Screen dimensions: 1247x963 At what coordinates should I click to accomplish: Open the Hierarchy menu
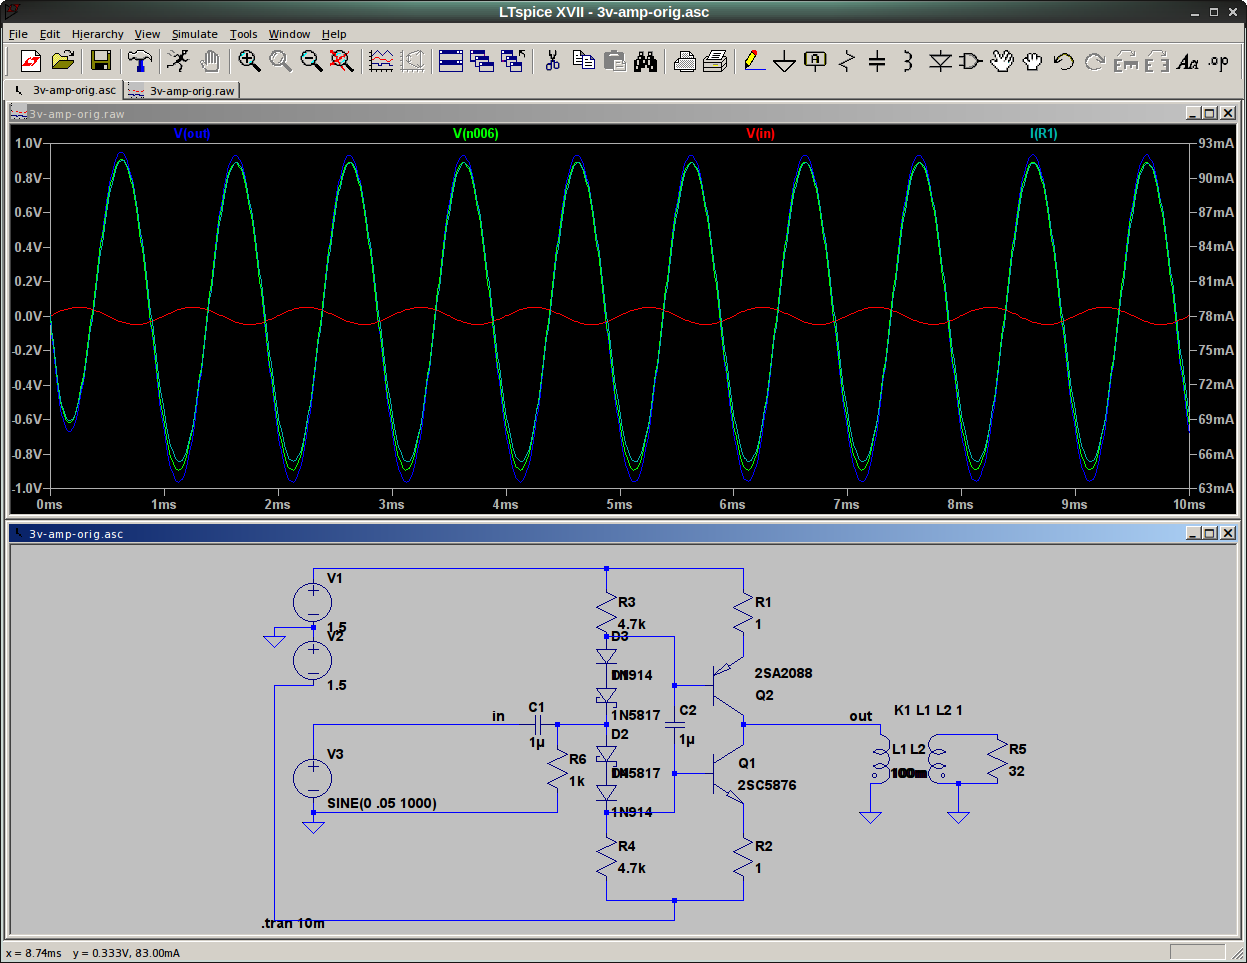click(x=97, y=34)
